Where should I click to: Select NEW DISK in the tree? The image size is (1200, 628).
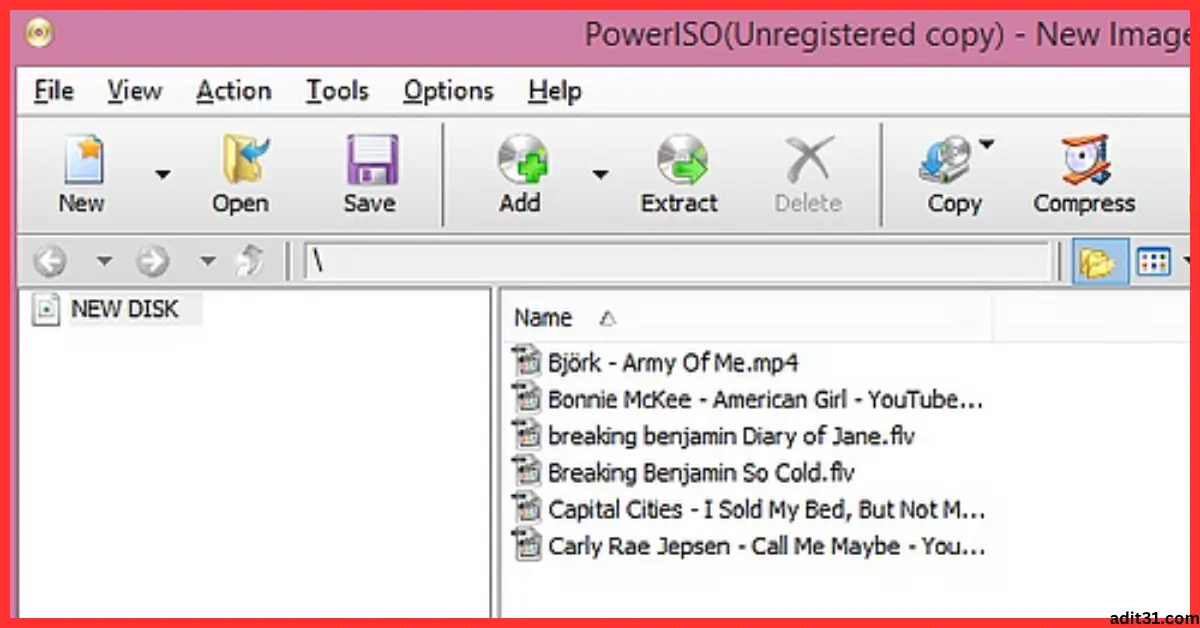pos(125,309)
